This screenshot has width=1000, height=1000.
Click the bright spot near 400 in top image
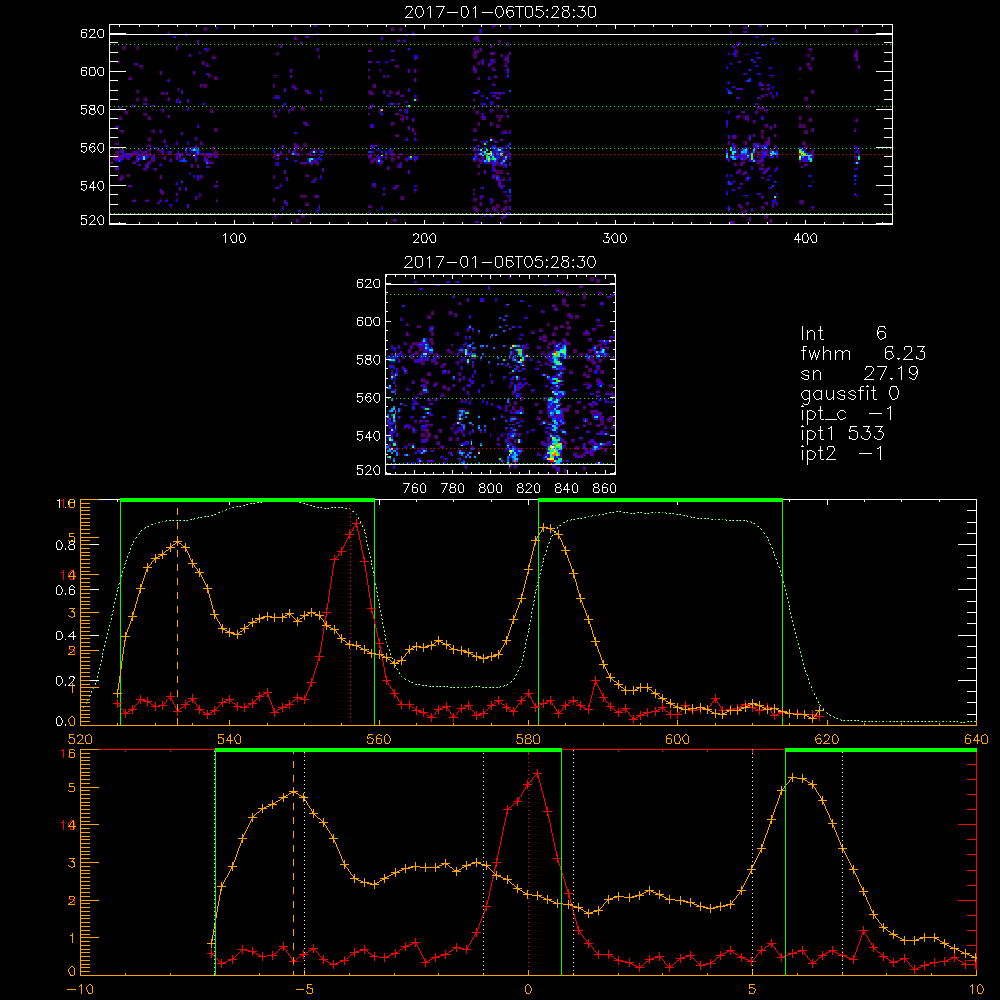click(805, 155)
